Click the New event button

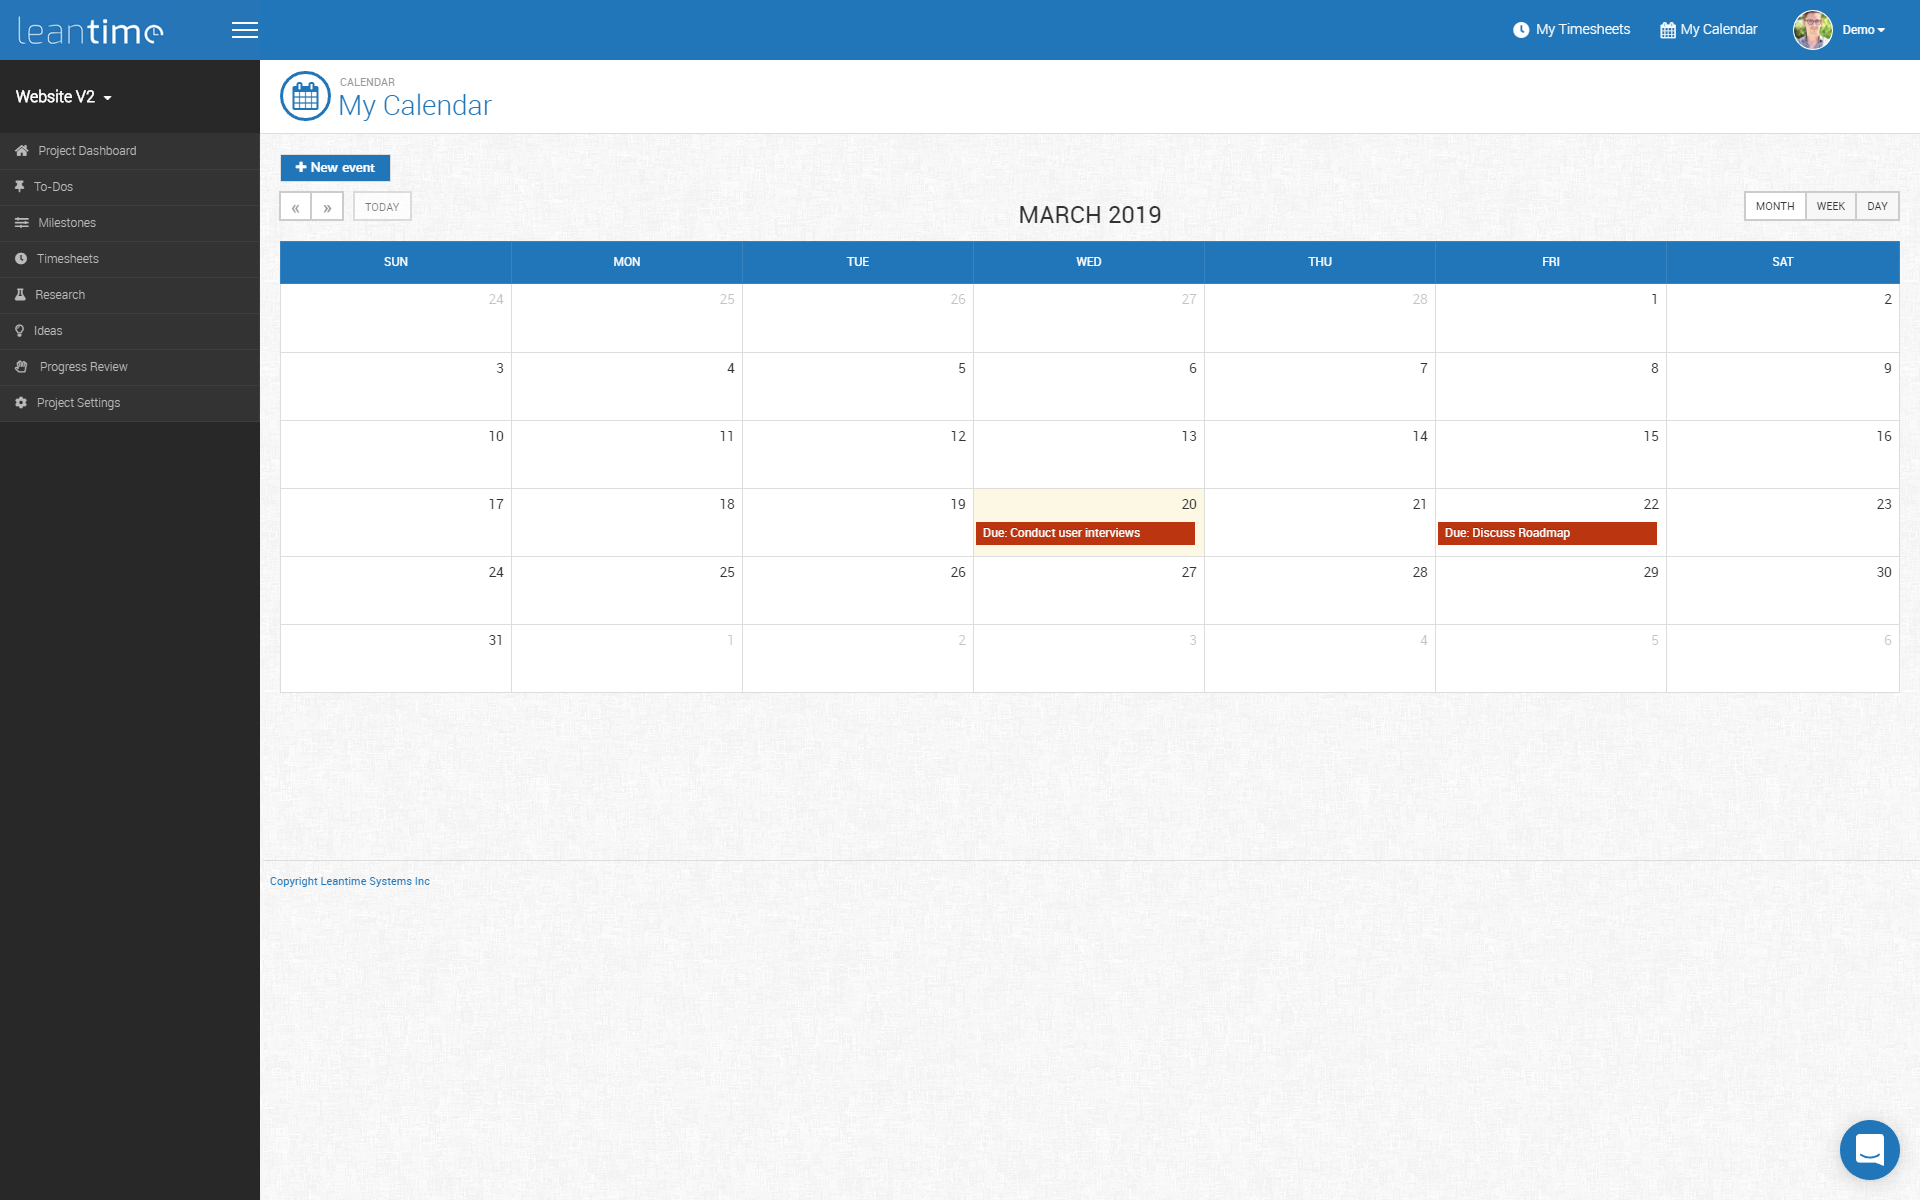point(335,168)
